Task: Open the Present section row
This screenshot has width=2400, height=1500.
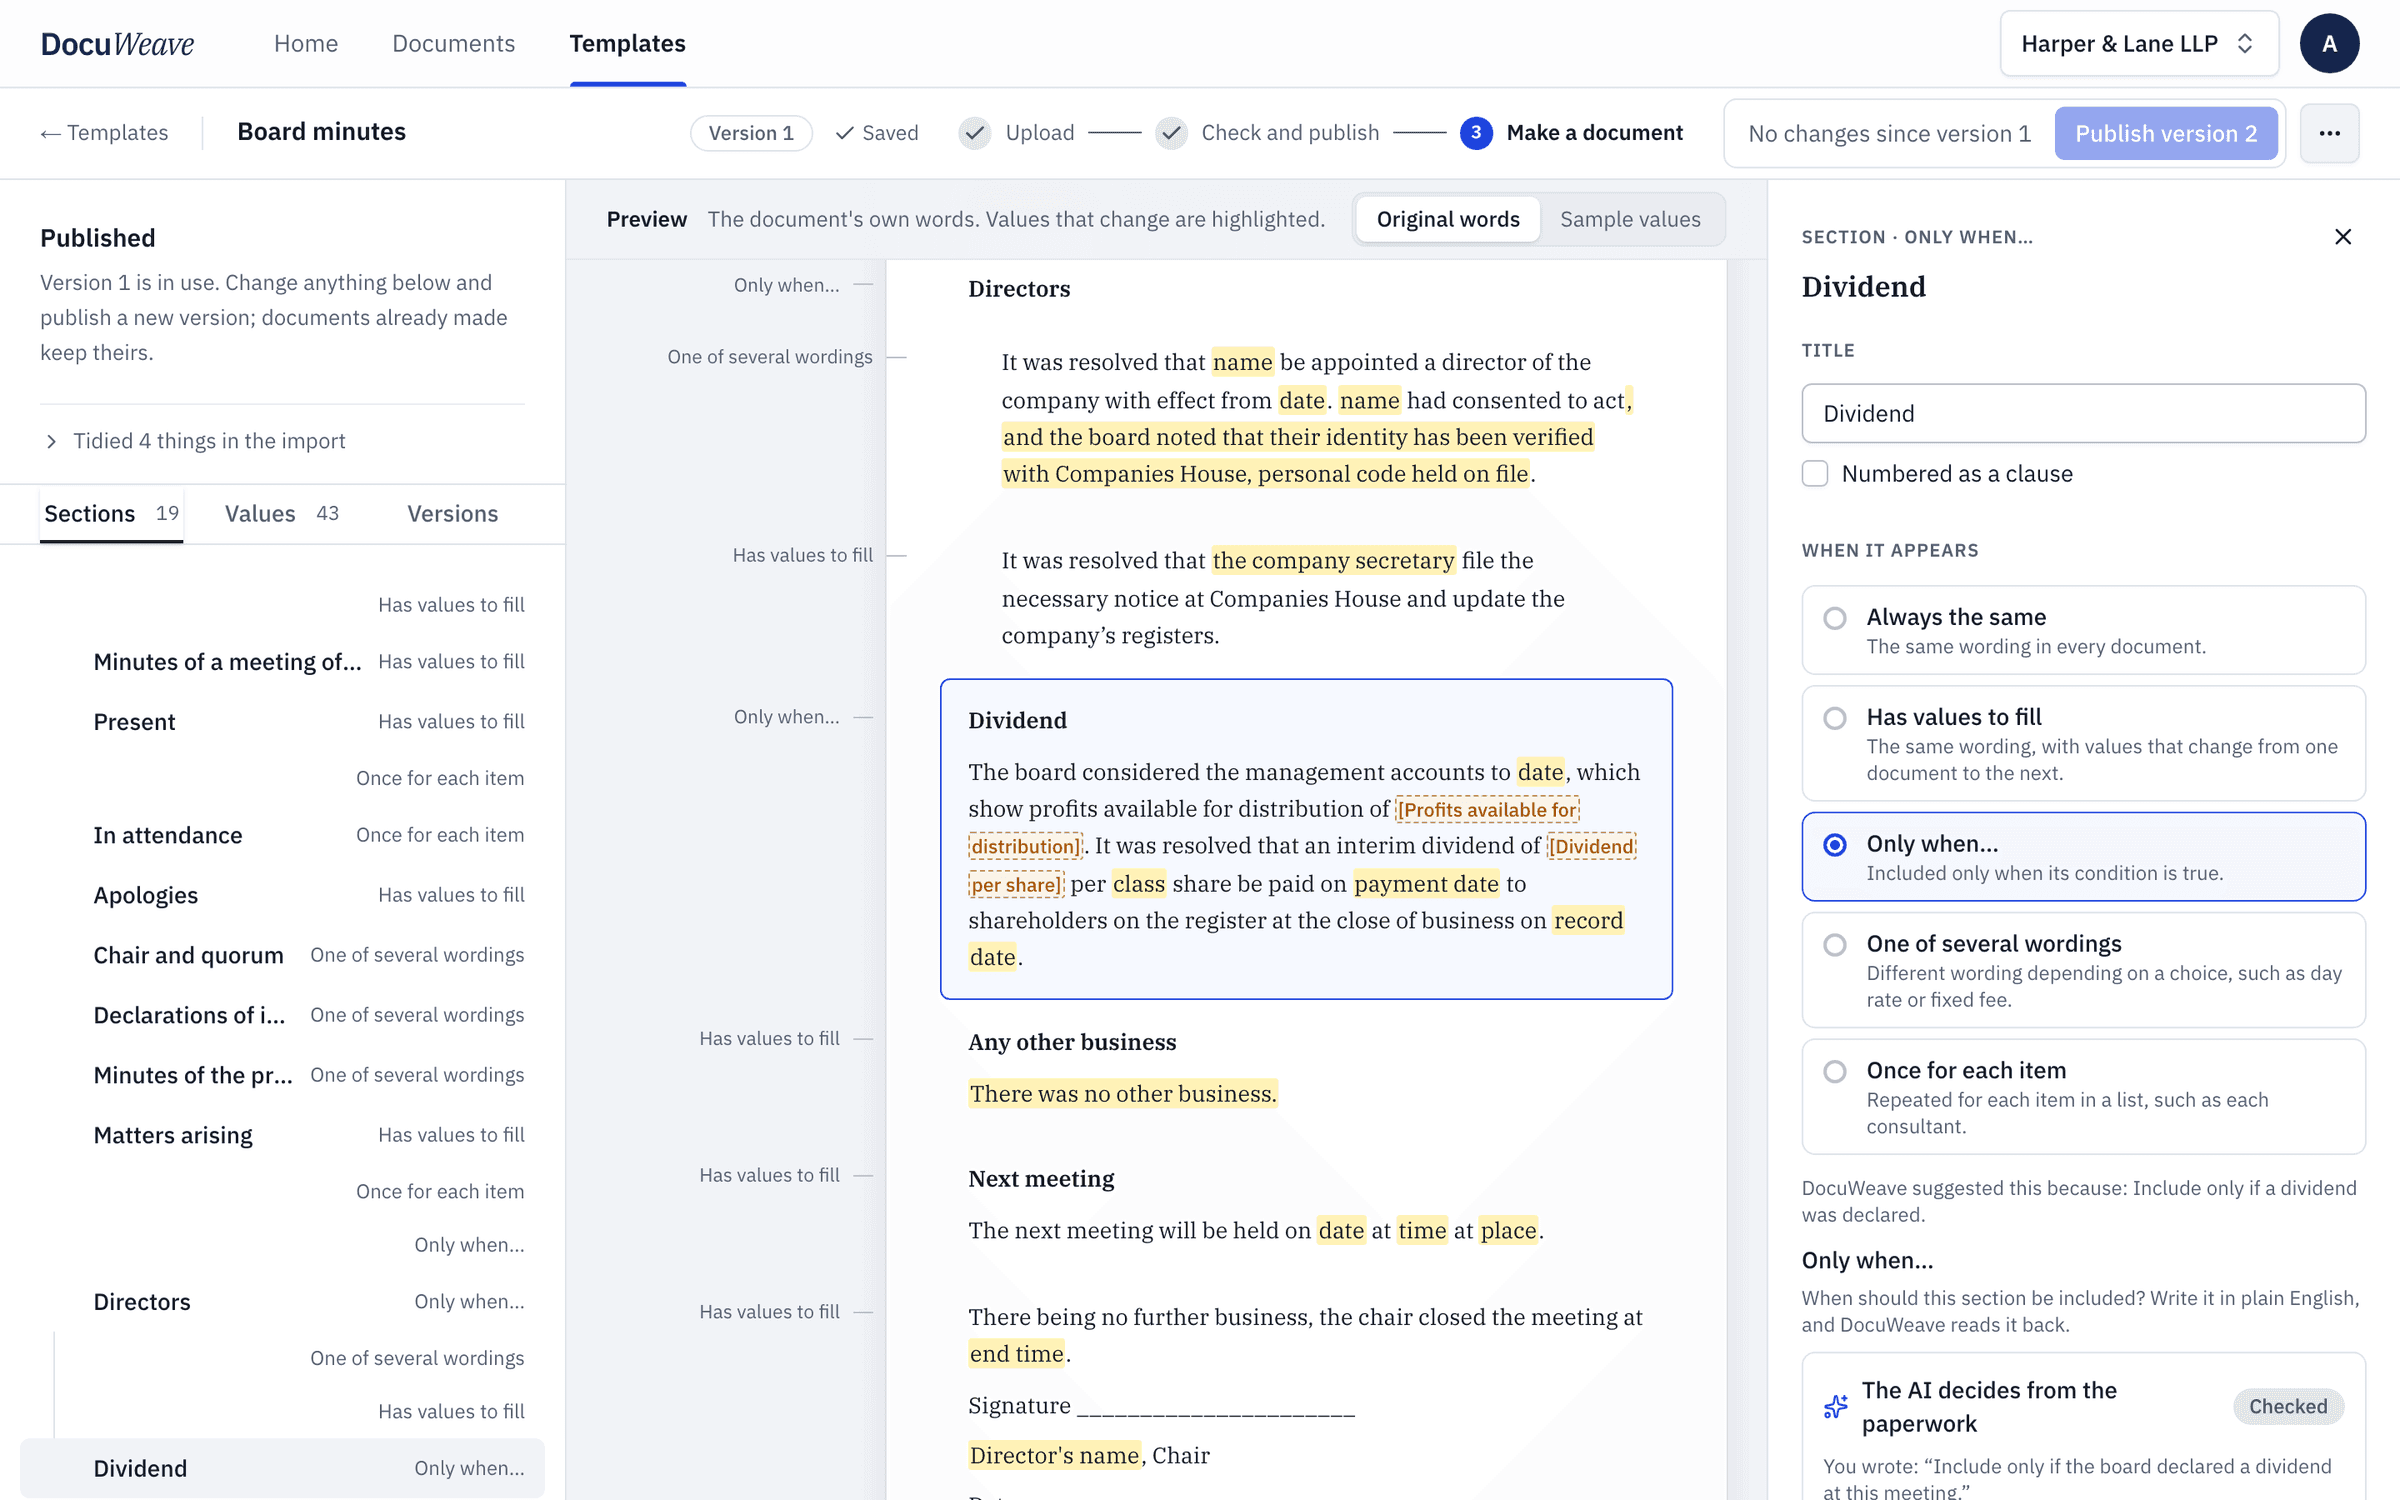Action: [x=282, y=721]
